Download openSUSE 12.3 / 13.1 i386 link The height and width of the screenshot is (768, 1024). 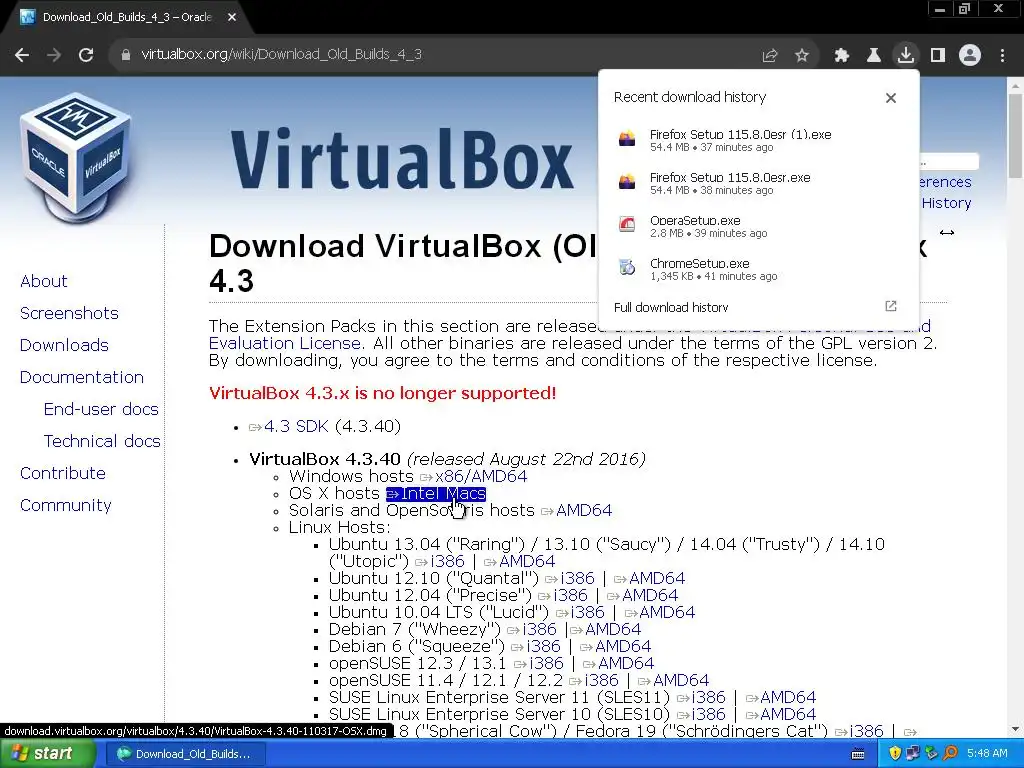[x=538, y=664]
